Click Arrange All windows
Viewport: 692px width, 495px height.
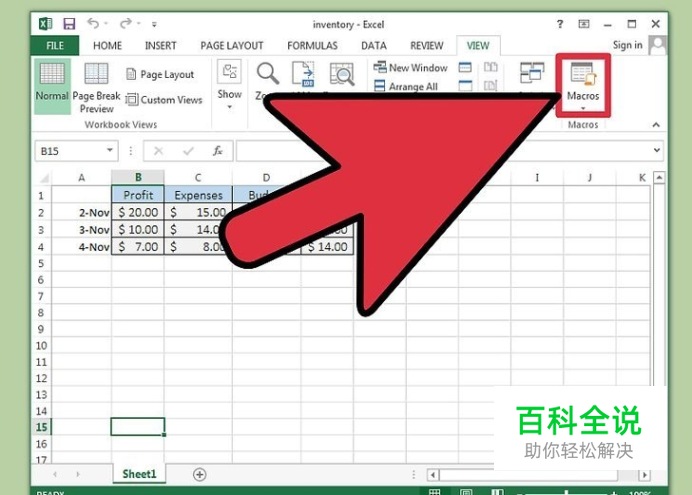tap(406, 86)
